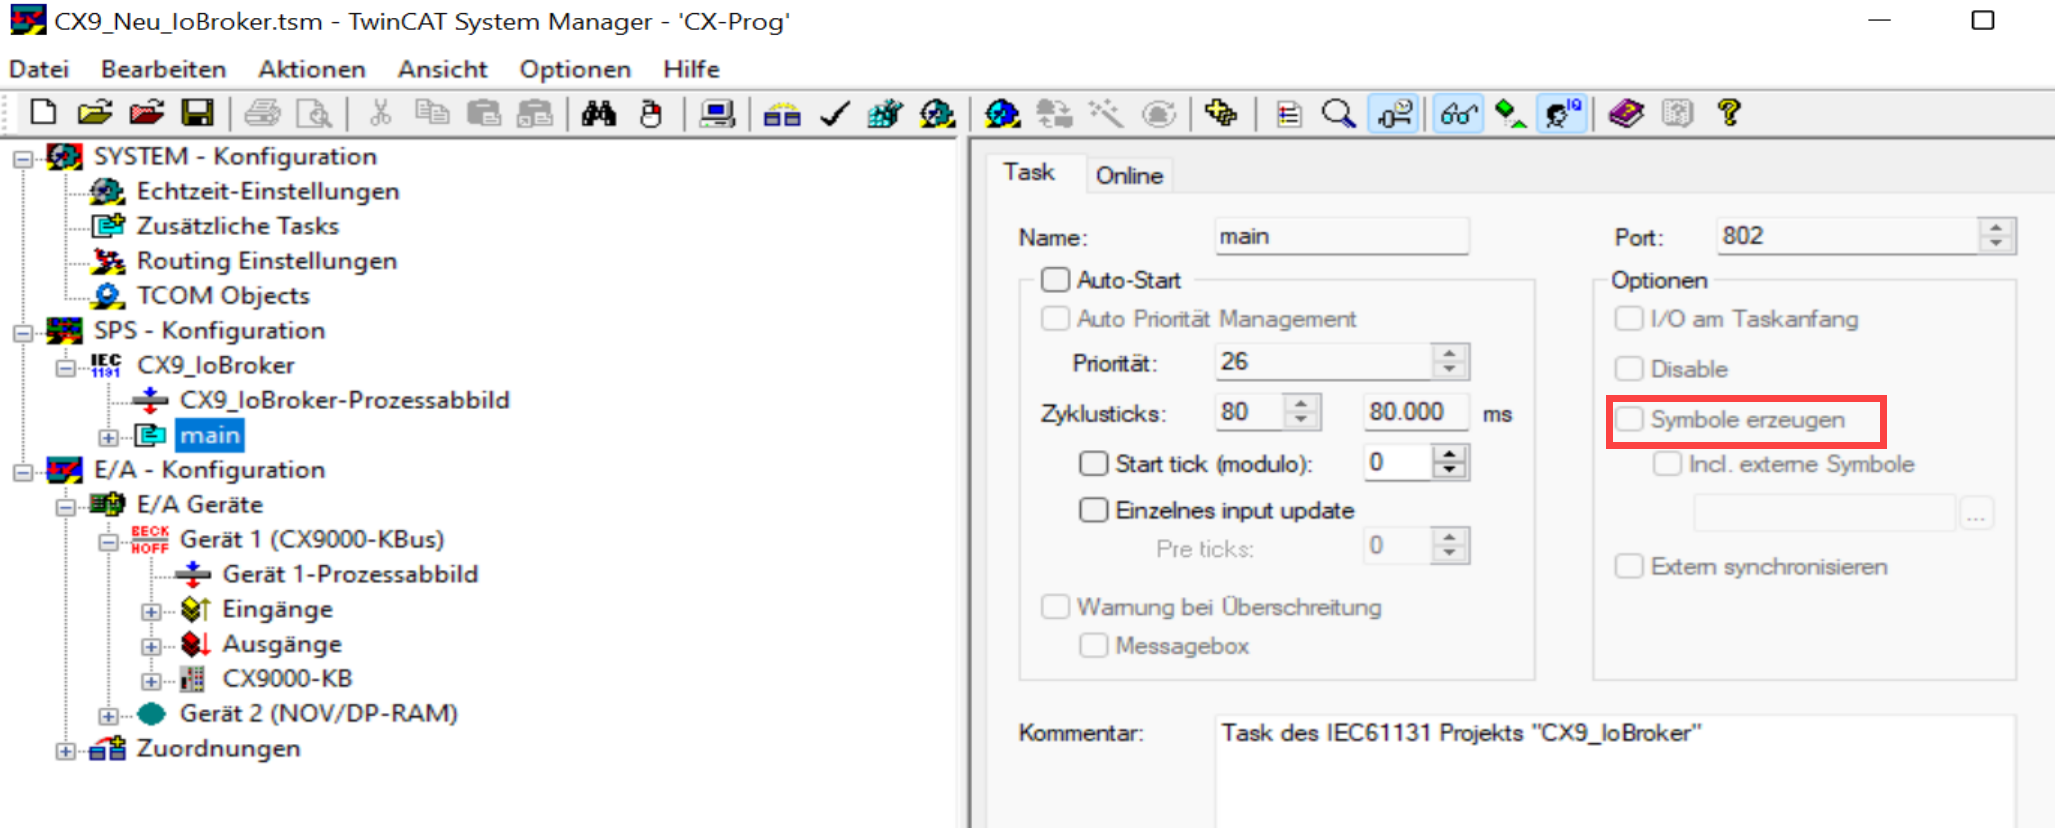Check the Warnung bei Überschreitung box
Screen dimensions: 2055x828
click(x=1056, y=607)
